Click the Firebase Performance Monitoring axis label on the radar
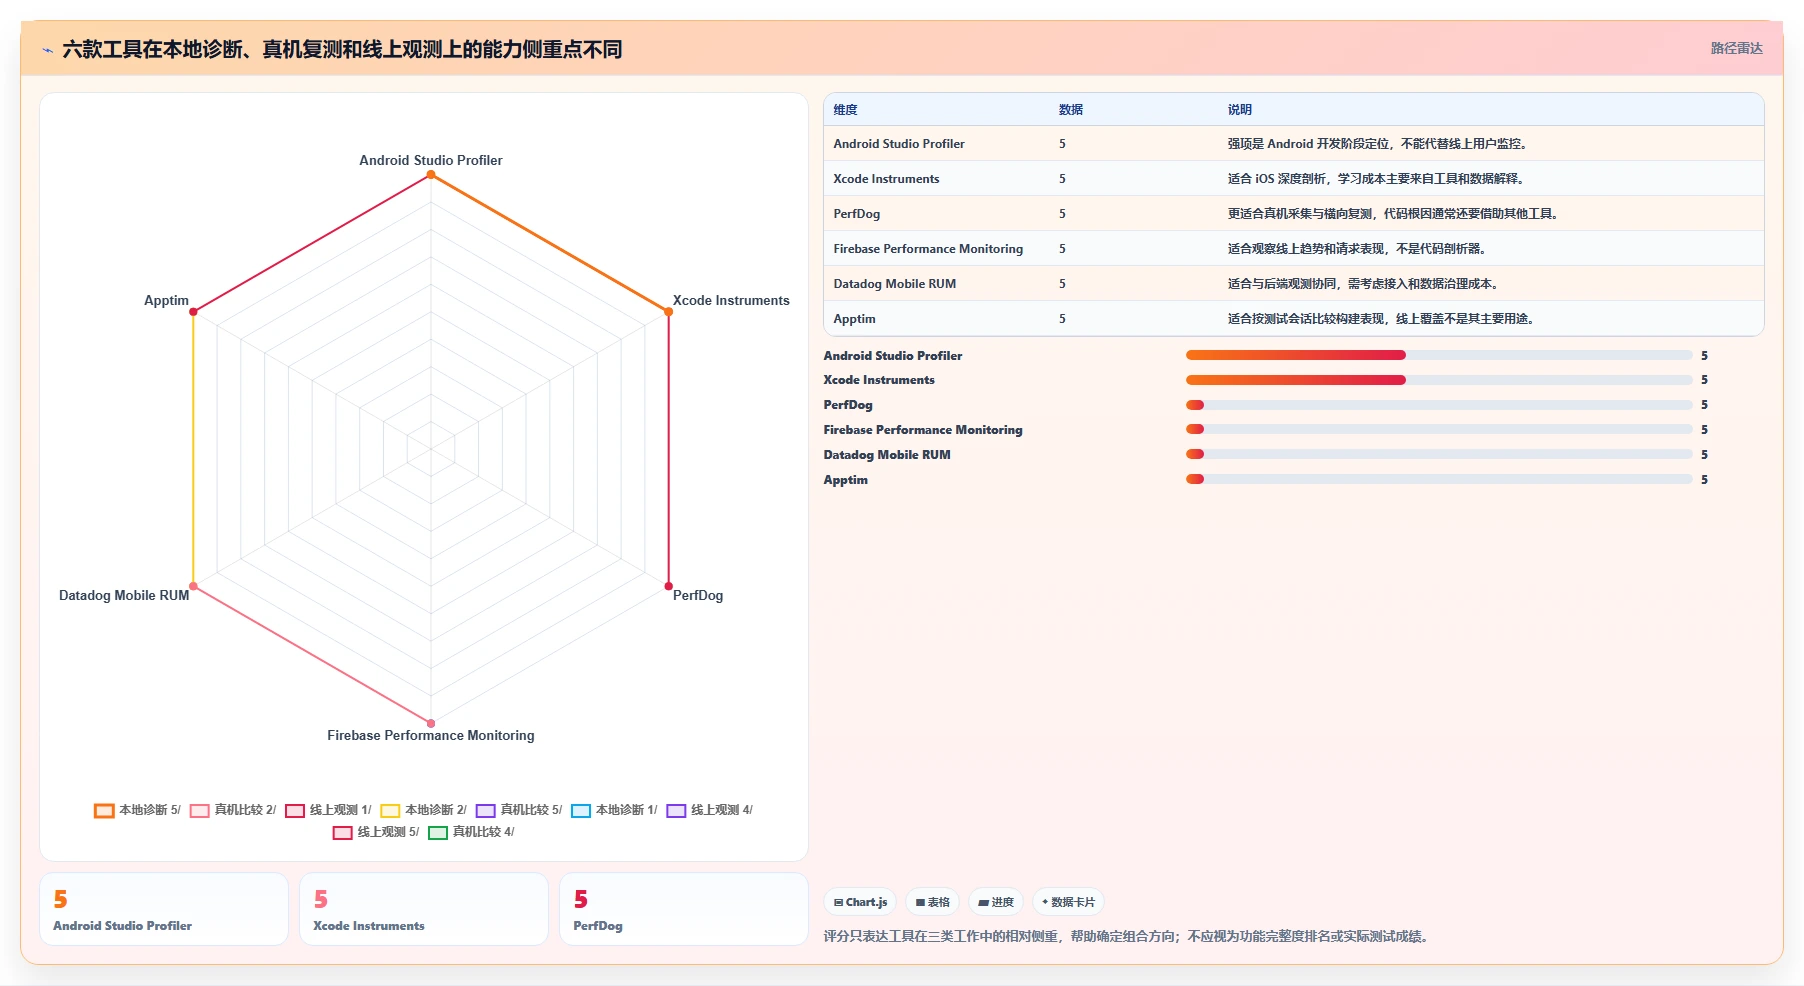Screen dimensions: 1804x986 click(x=431, y=735)
